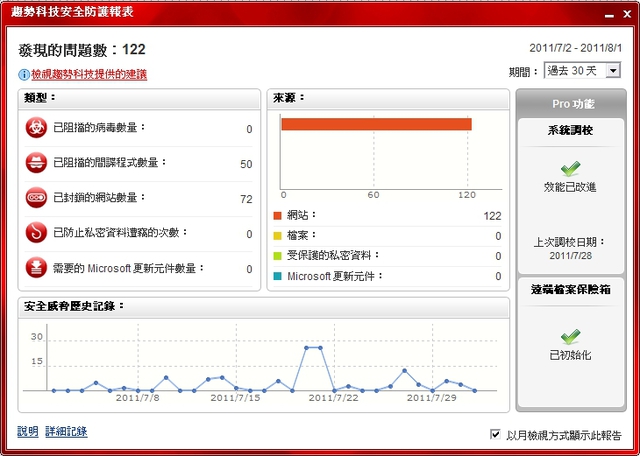Click the orange 網站 legend swatch
640x456 pixels.
278,216
